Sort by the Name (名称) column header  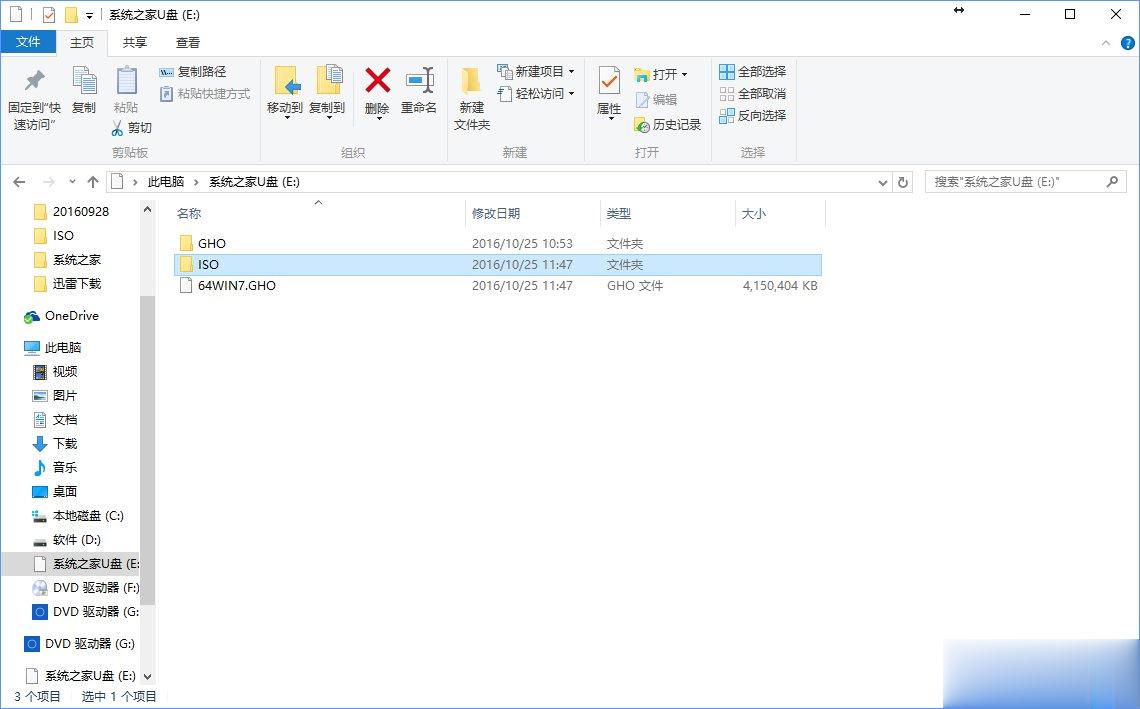click(189, 214)
